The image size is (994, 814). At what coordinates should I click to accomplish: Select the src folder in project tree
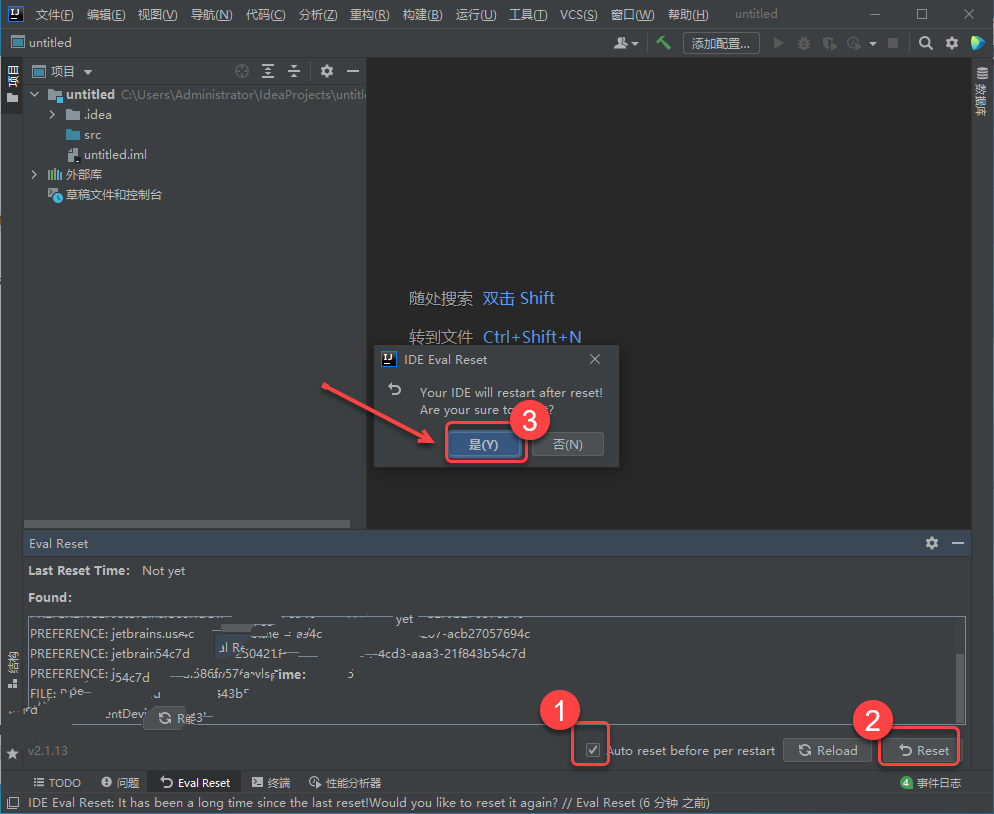click(x=83, y=135)
